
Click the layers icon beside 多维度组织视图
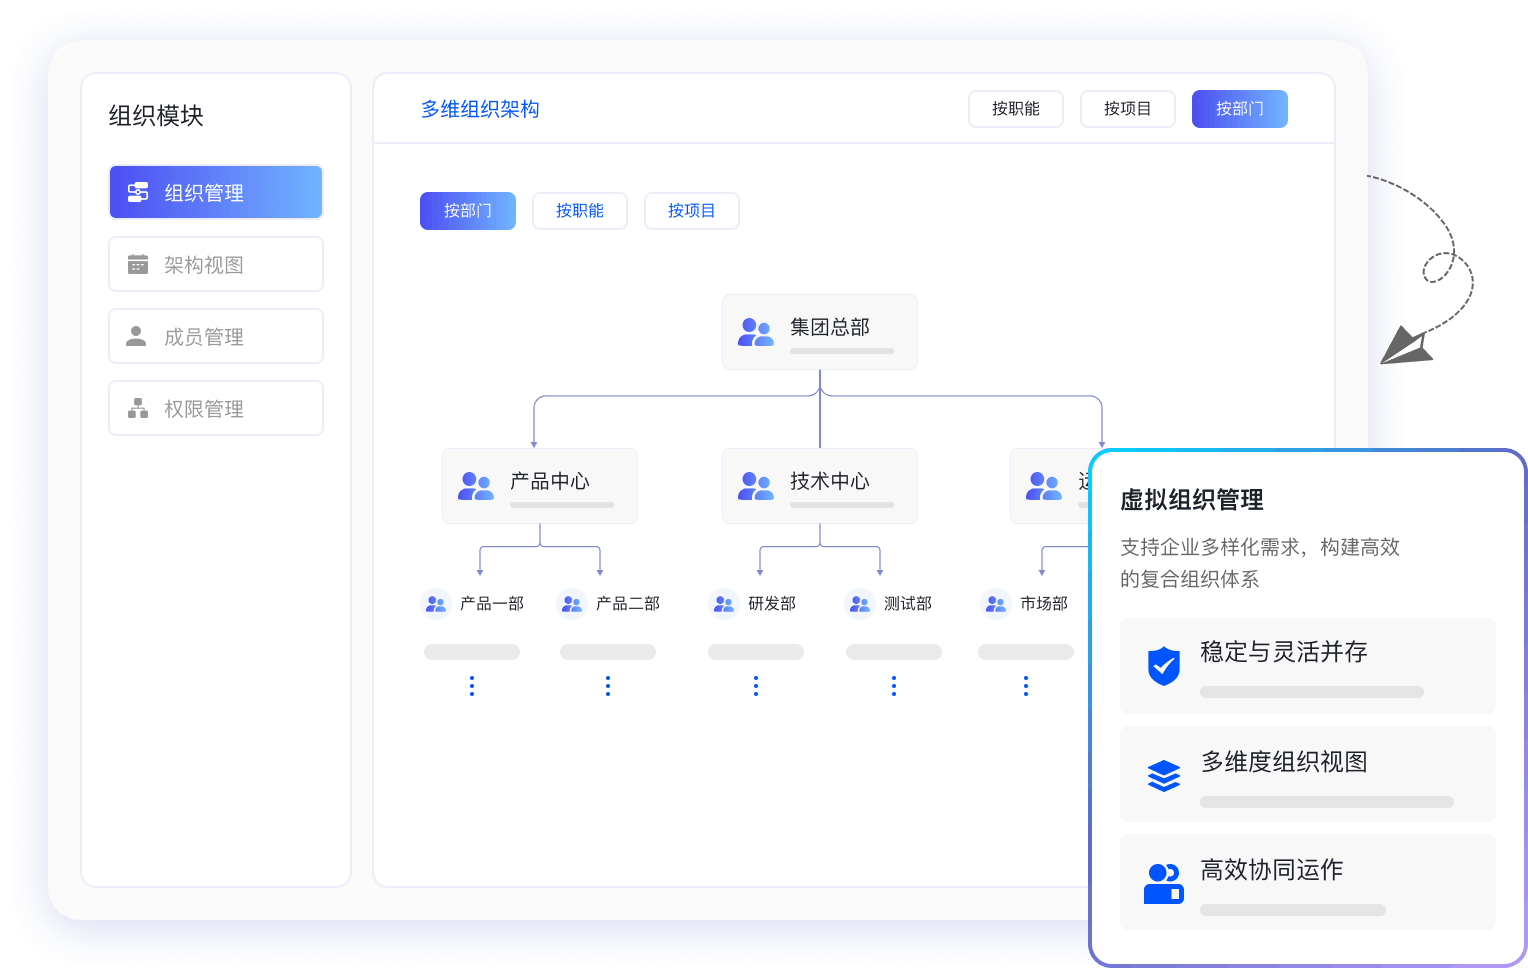(1164, 775)
